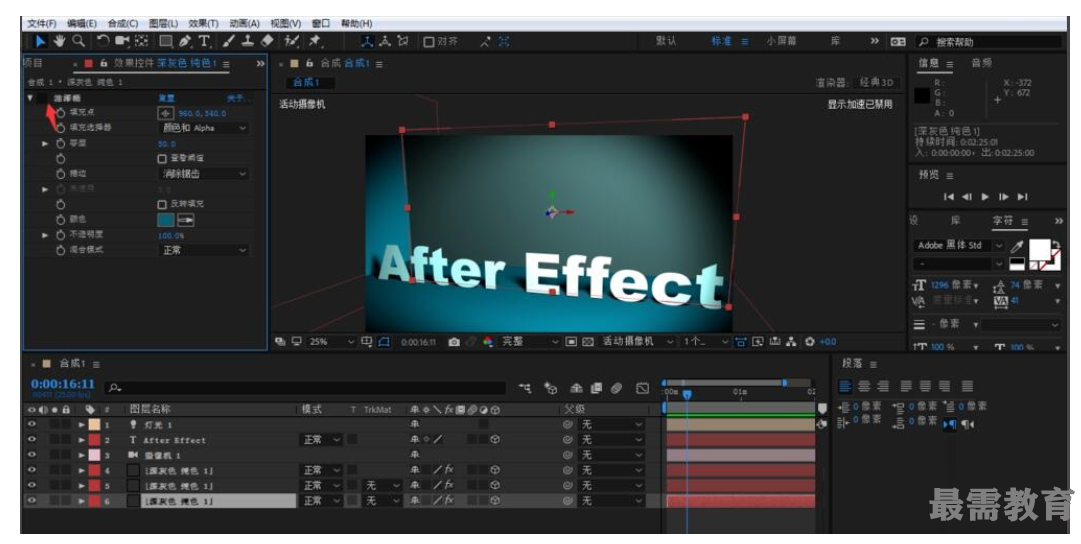Switch to World Axis mode
Screen dimensions: 1081x544
coord(385,41)
